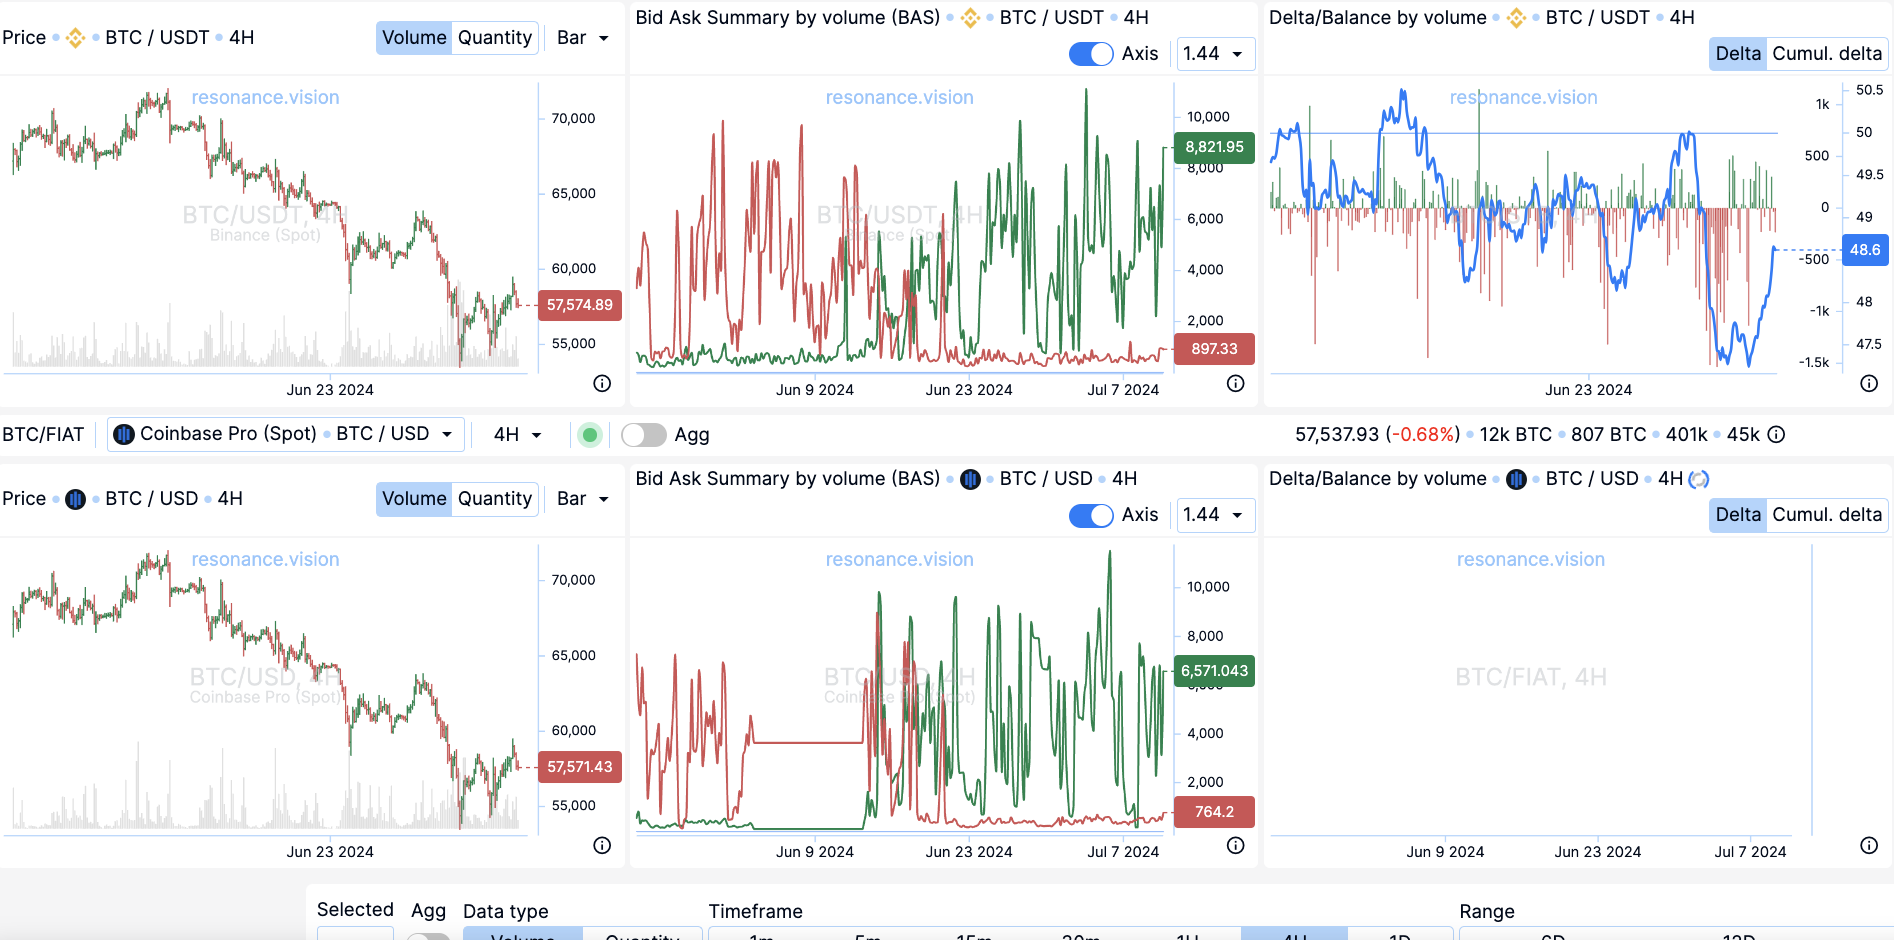Click info icon on BTC/USDT price chart
Screen dimensions: 1894x940
point(602,383)
